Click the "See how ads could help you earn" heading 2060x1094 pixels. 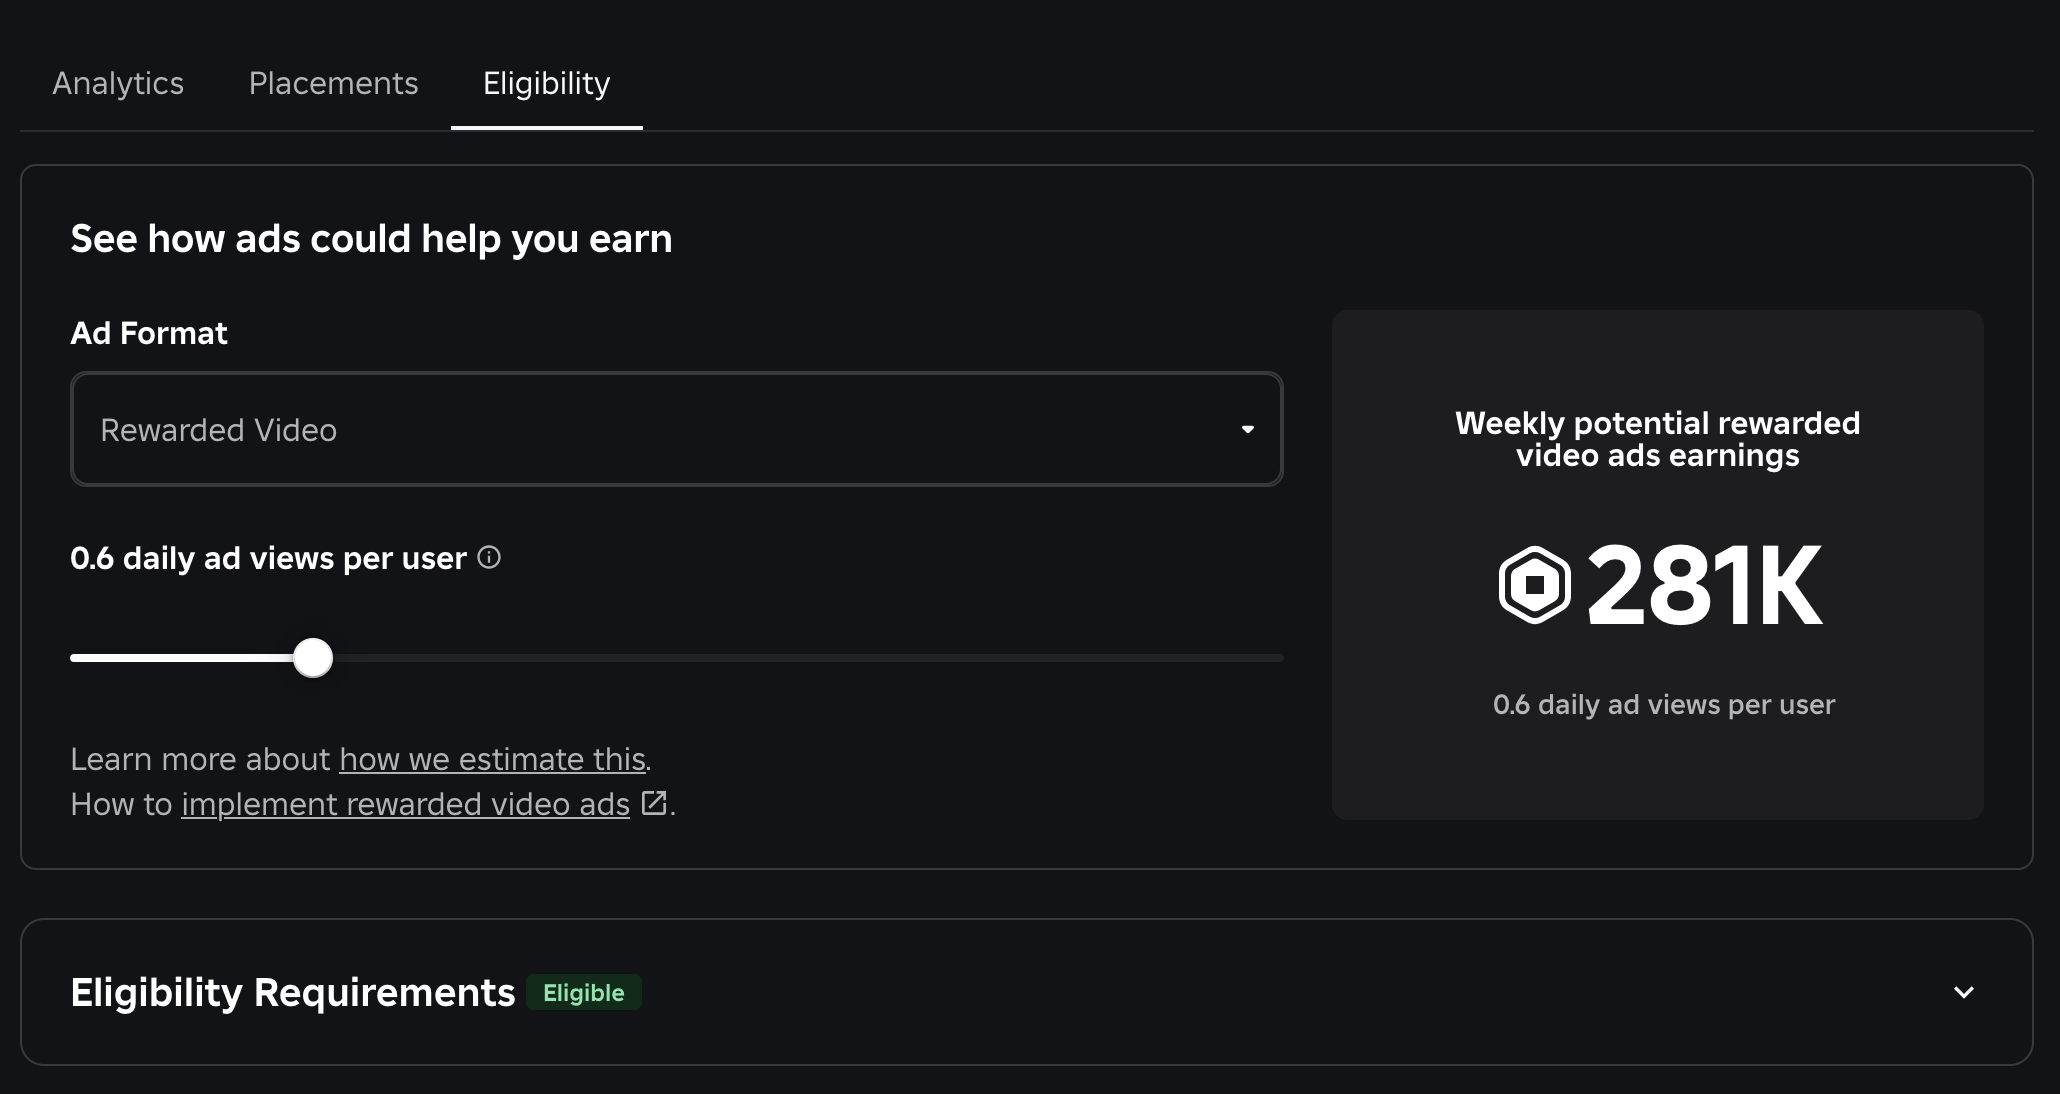tap(371, 239)
